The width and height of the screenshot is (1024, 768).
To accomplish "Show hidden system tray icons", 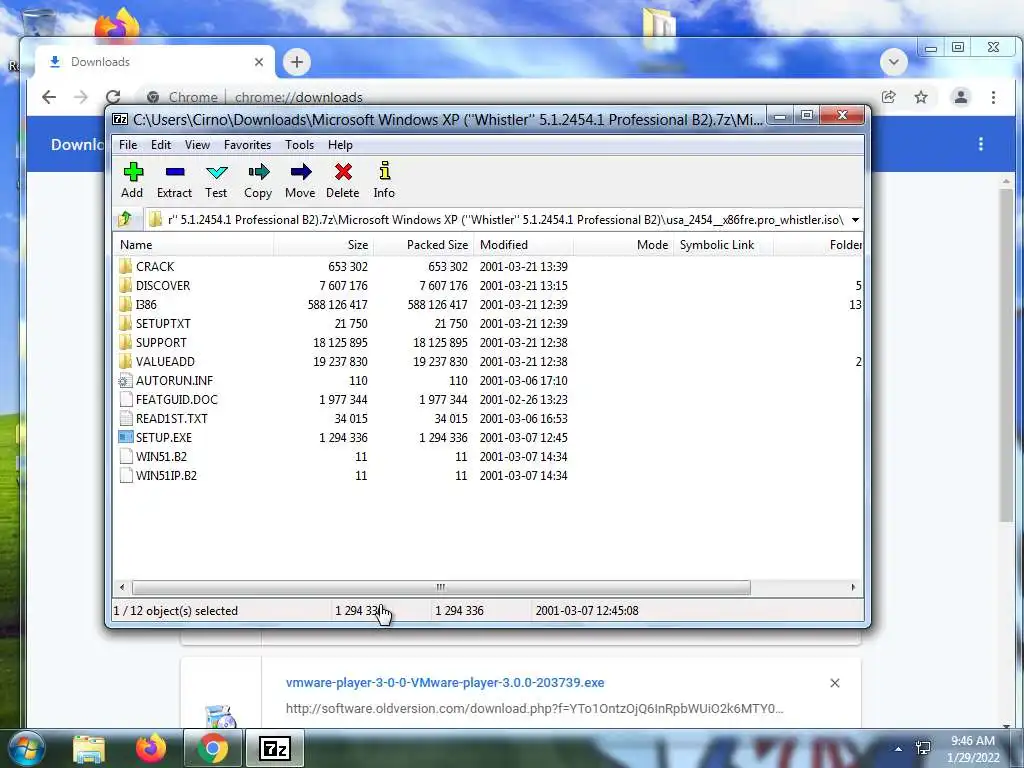I will click(x=899, y=749).
